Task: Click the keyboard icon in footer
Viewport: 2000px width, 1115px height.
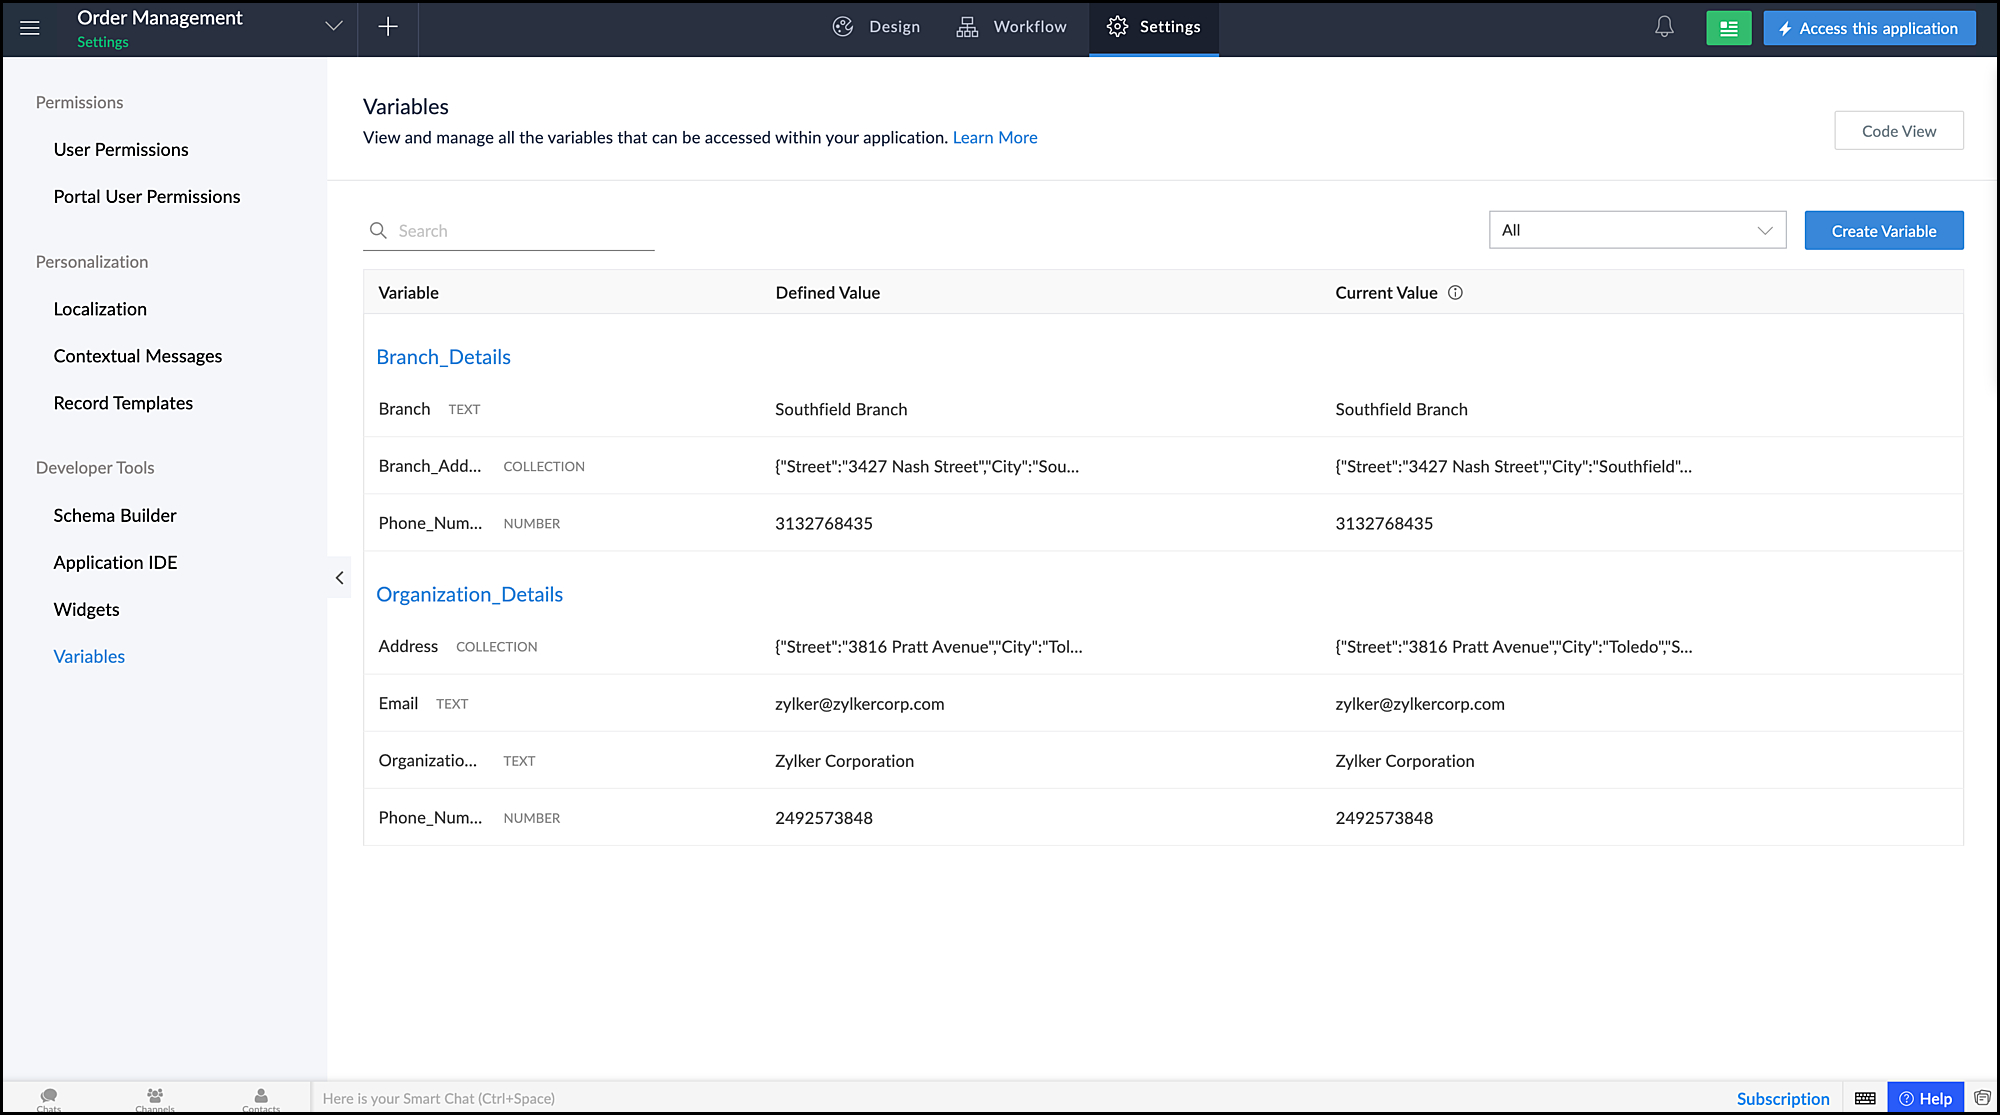Action: coord(1865,1098)
